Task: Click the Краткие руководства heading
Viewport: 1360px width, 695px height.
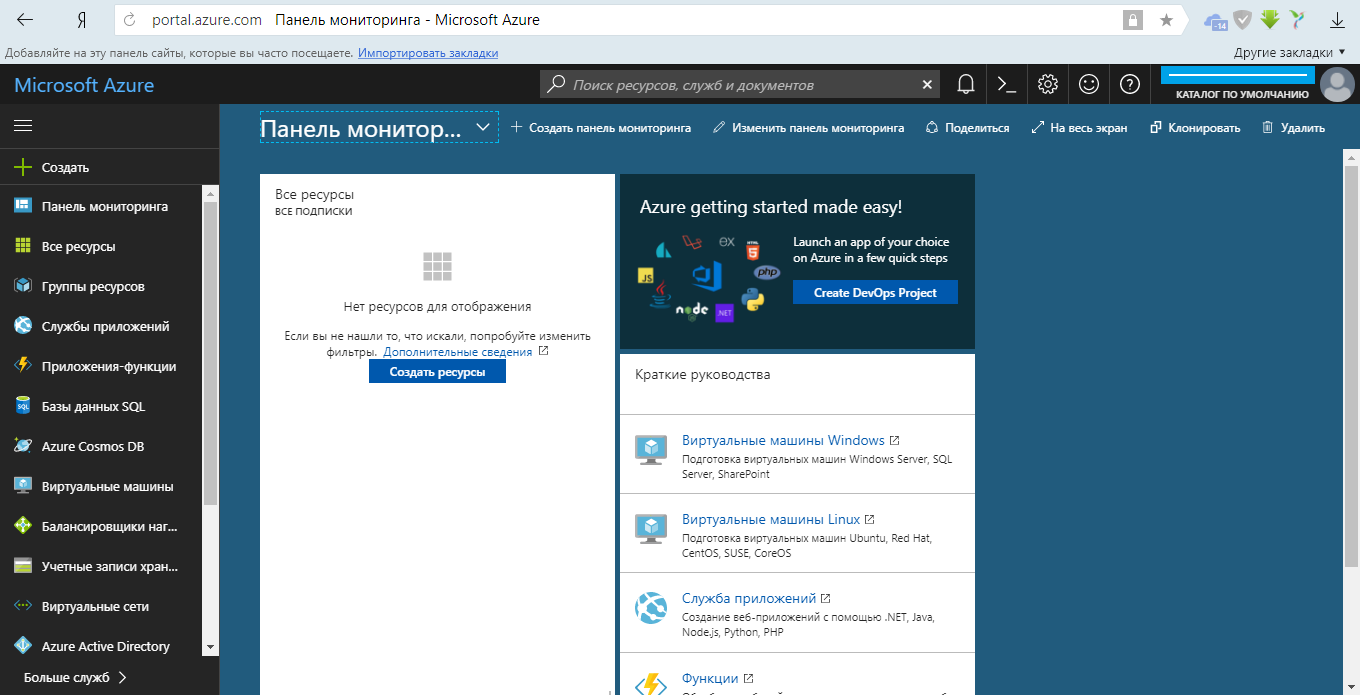Action: tap(703, 375)
